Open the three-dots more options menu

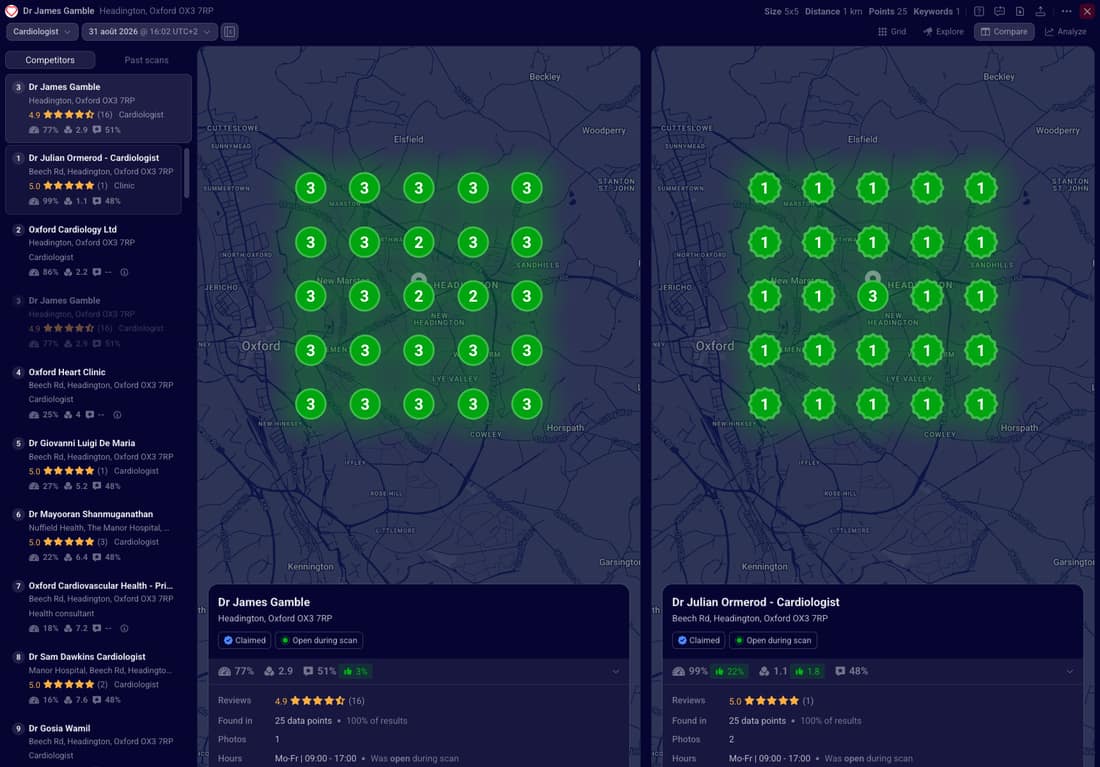1066,11
